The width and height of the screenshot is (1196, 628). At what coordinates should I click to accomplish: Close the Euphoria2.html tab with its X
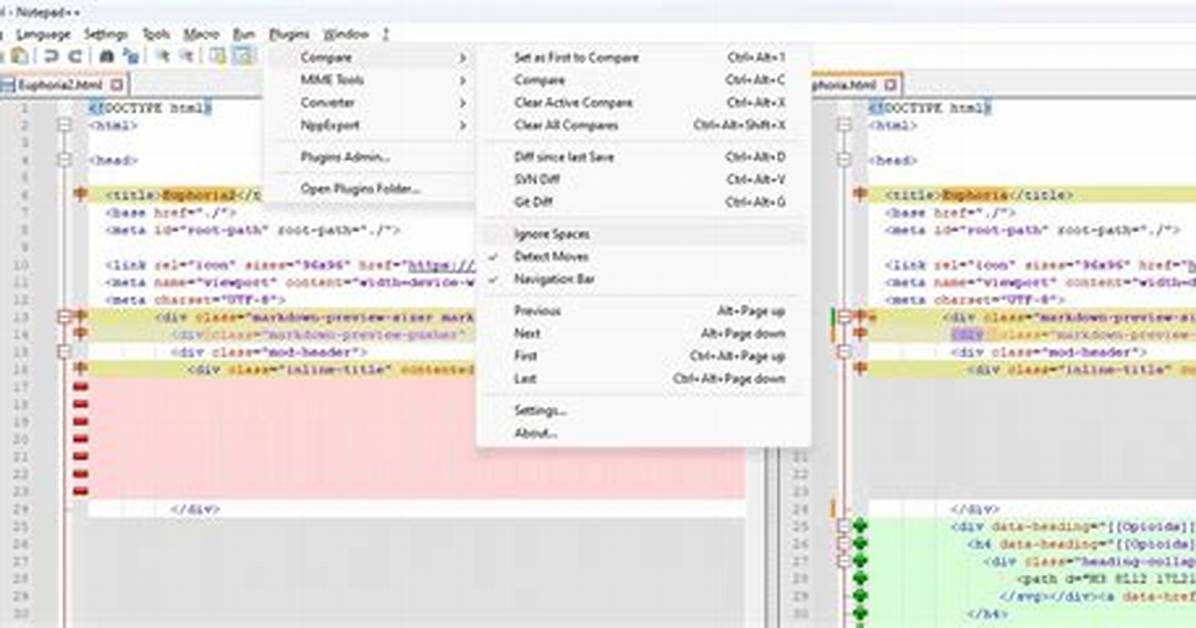[x=117, y=85]
